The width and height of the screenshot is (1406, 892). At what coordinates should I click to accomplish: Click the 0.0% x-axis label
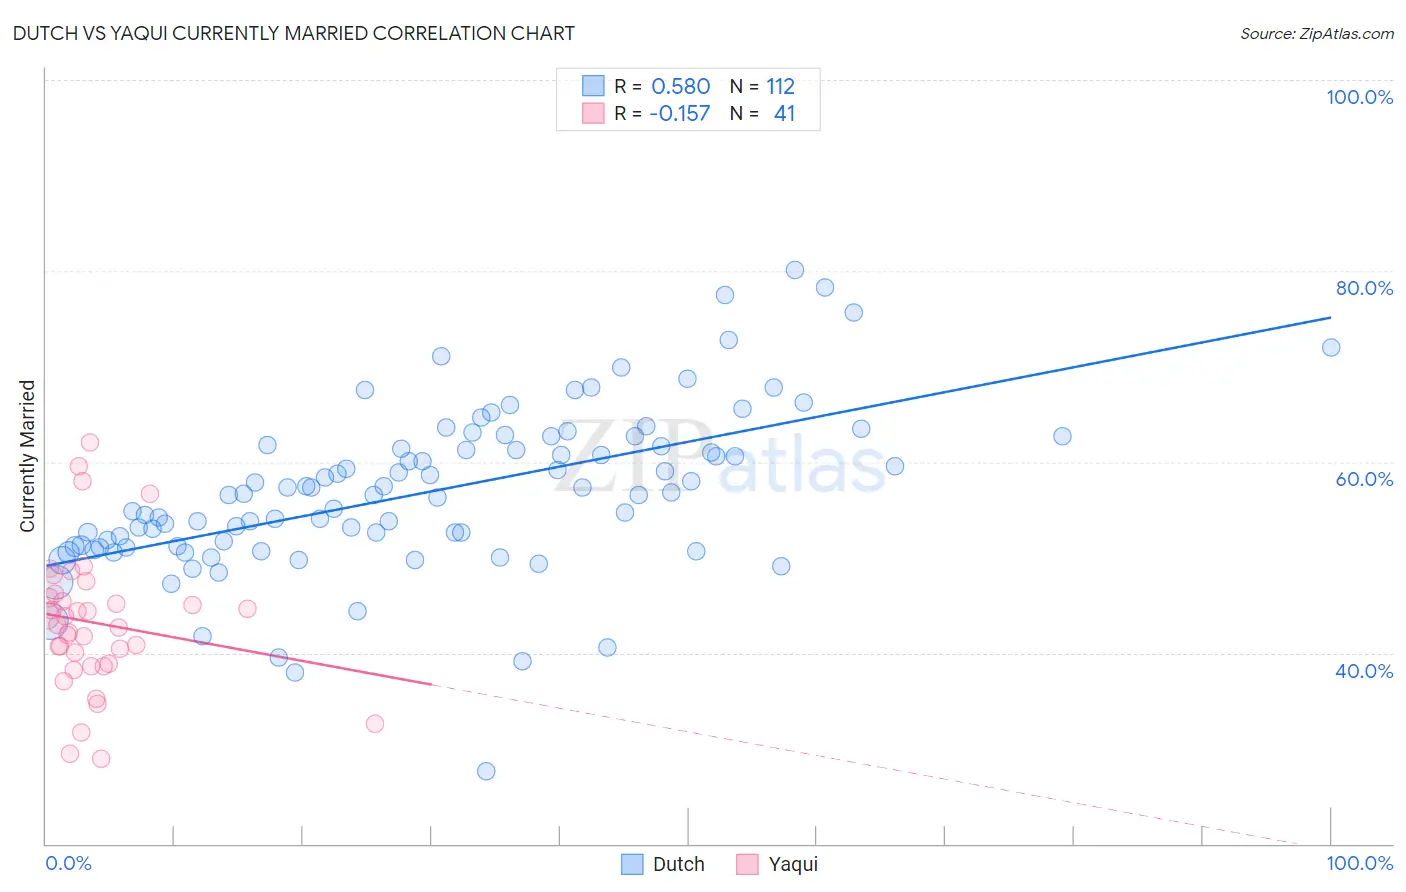click(x=68, y=863)
